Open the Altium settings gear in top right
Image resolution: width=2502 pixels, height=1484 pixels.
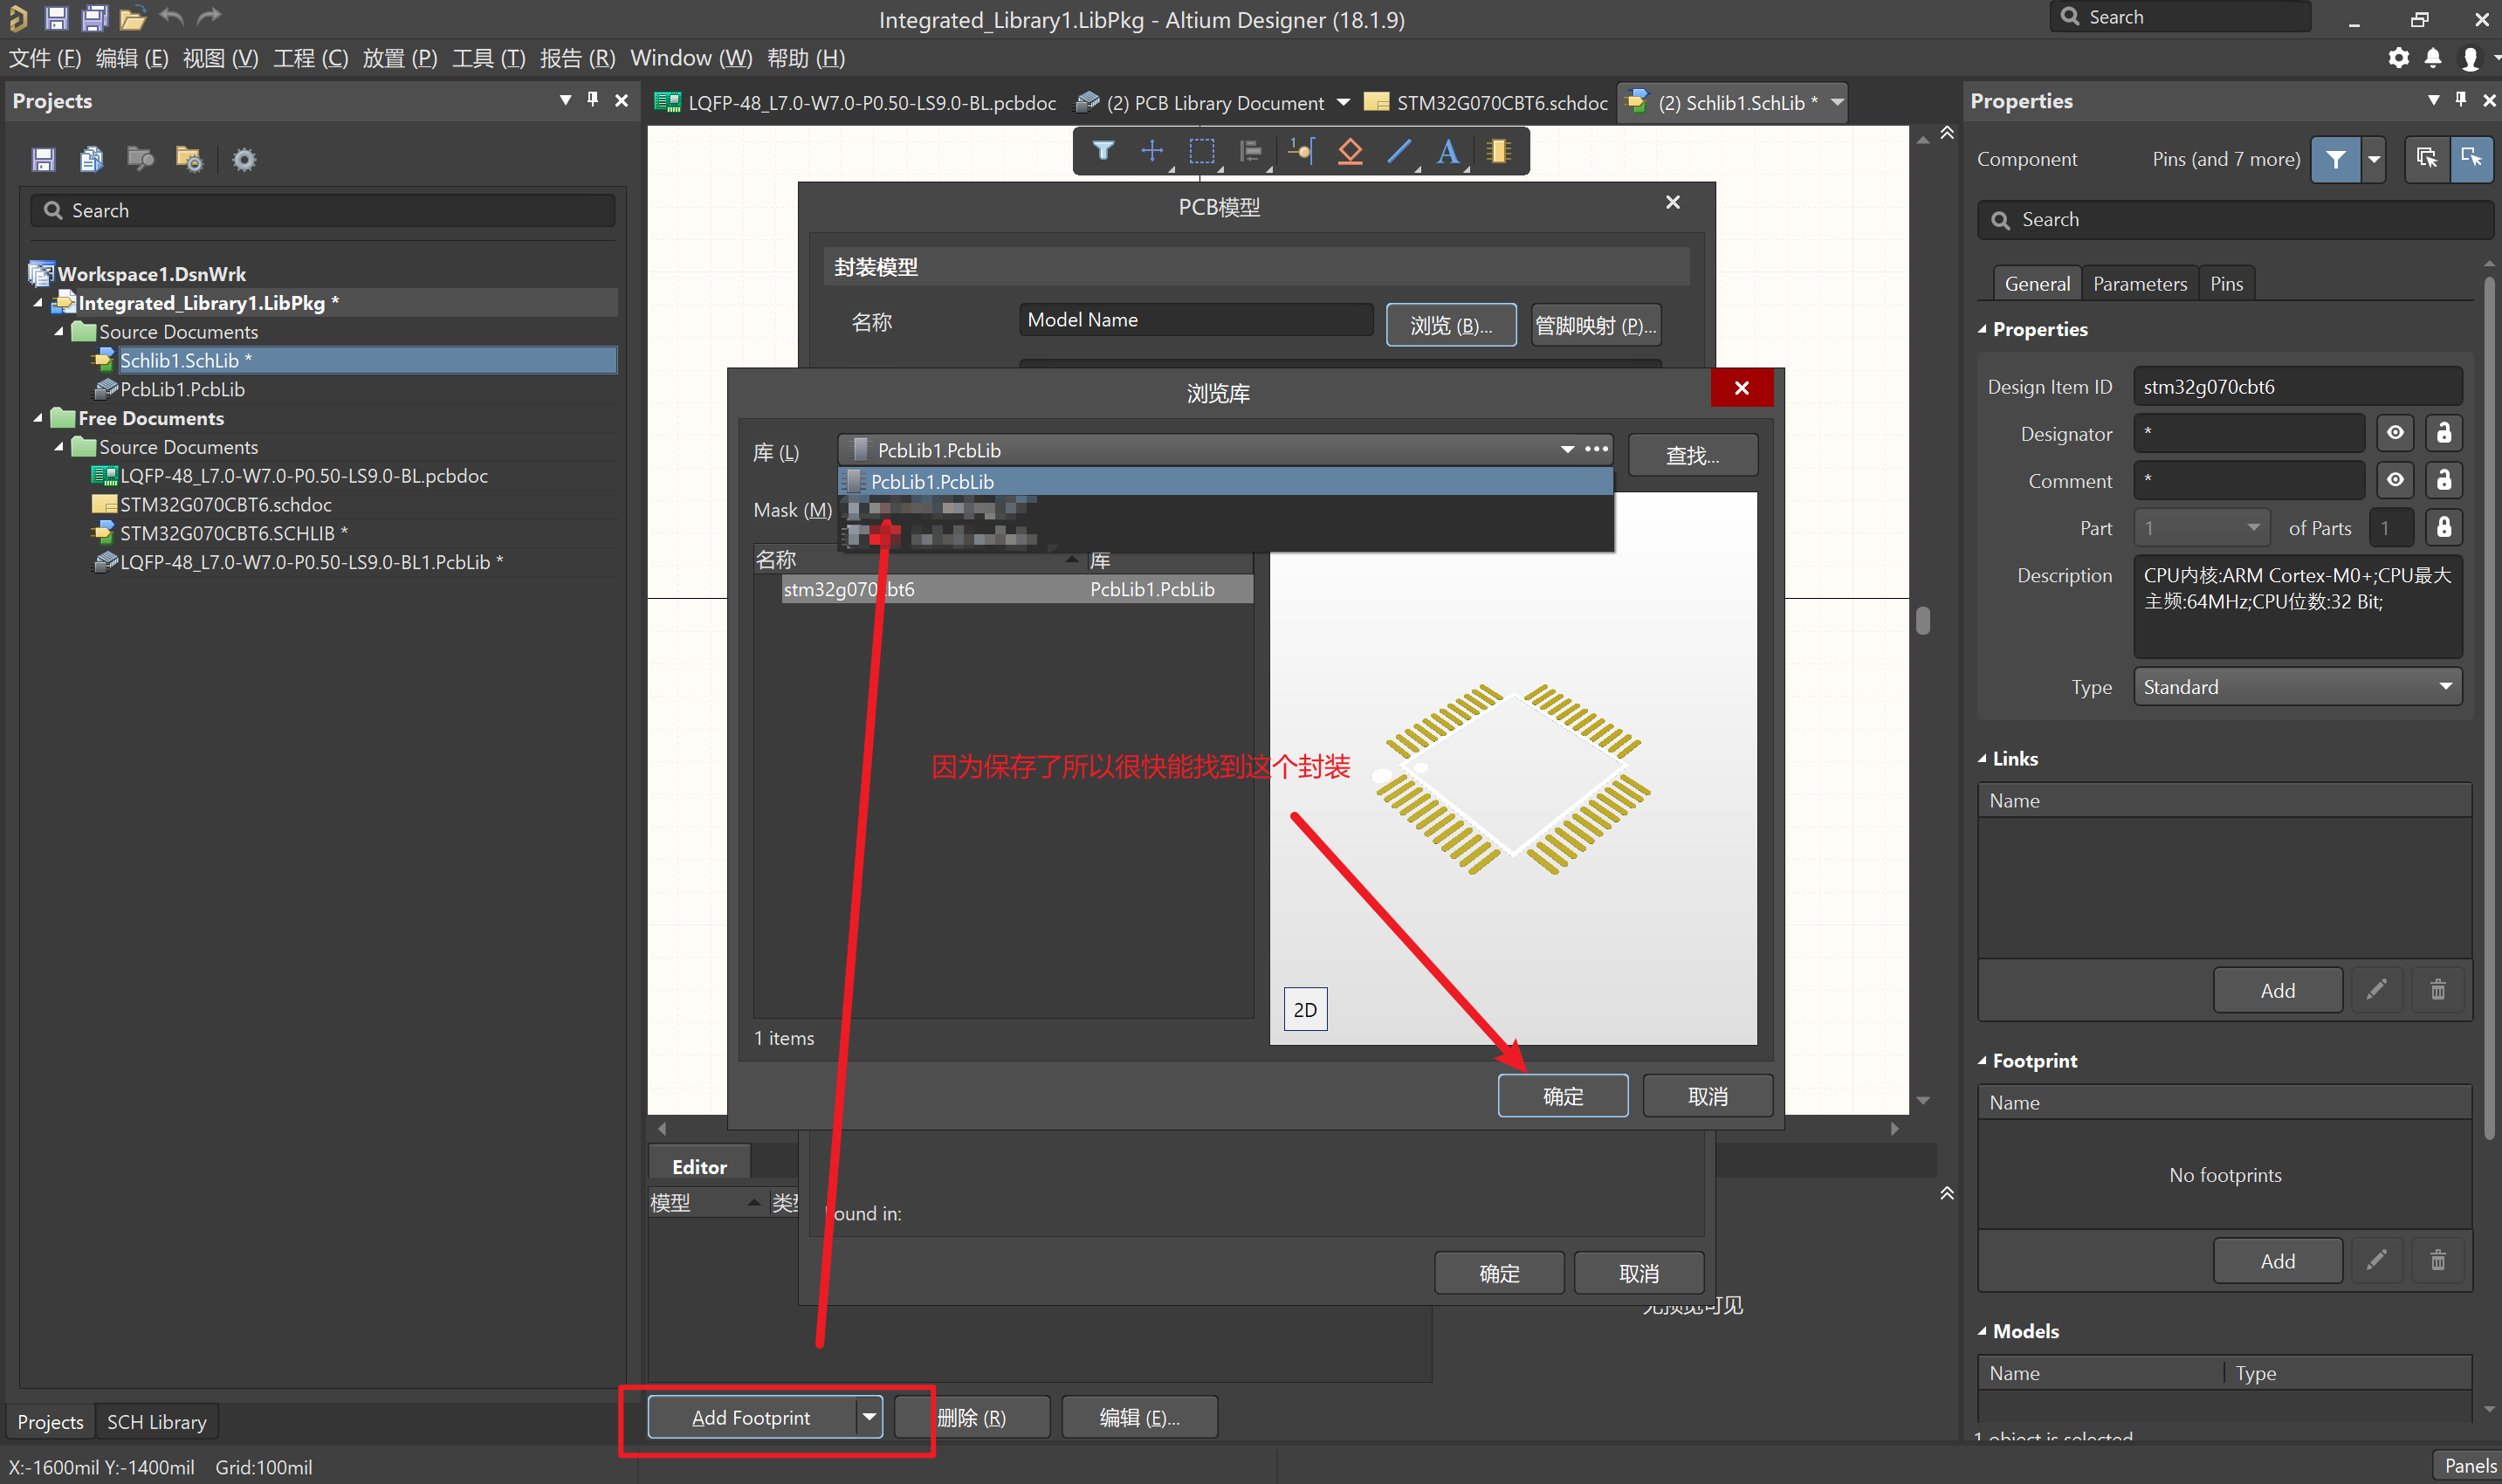pyautogui.click(x=2398, y=58)
